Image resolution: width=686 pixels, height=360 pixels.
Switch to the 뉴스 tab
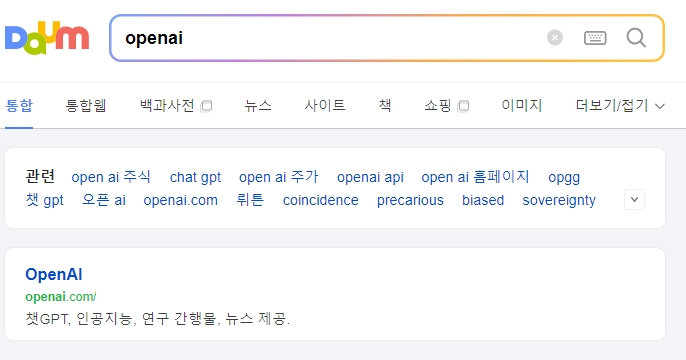point(258,106)
